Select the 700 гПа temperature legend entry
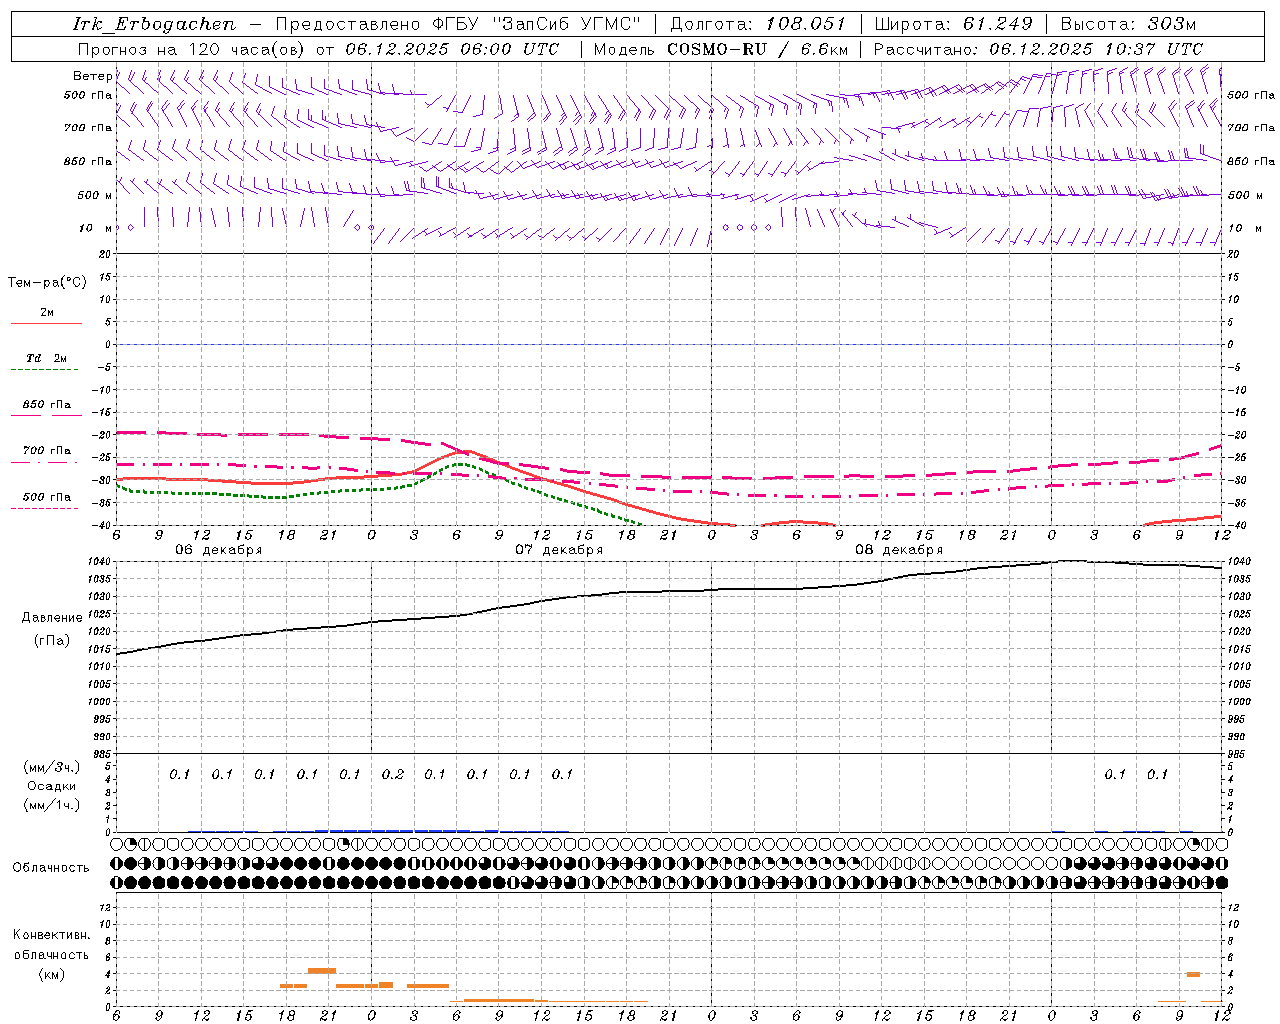The image size is (1280, 1024). [x=46, y=451]
